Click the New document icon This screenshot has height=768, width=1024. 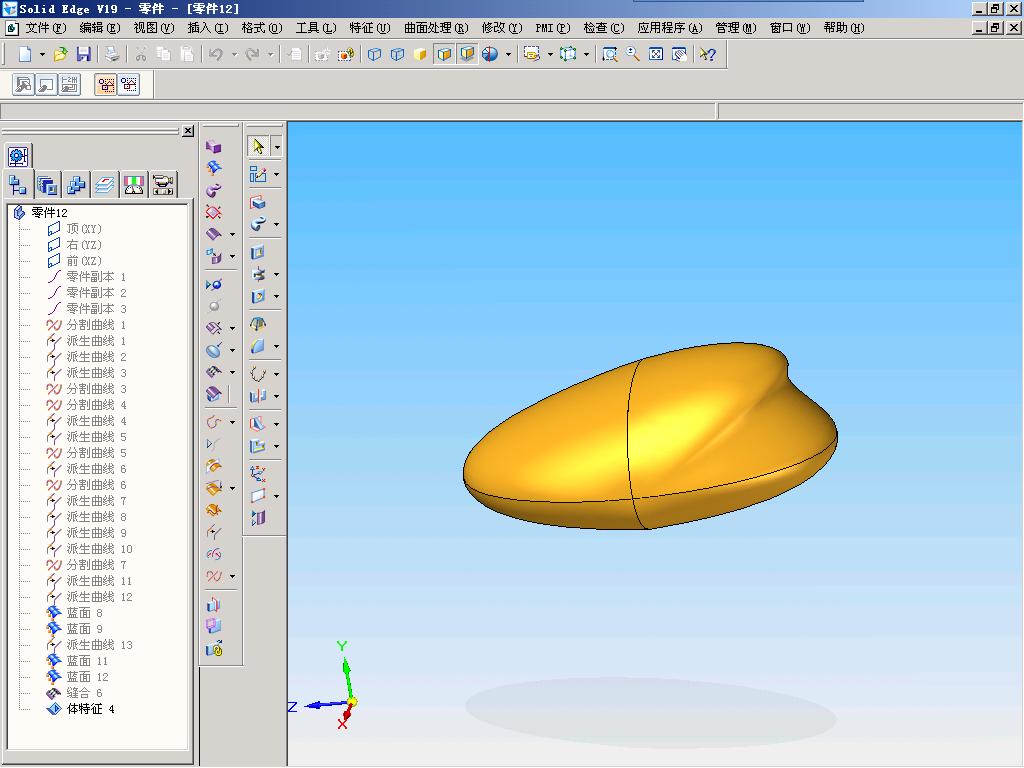point(25,54)
